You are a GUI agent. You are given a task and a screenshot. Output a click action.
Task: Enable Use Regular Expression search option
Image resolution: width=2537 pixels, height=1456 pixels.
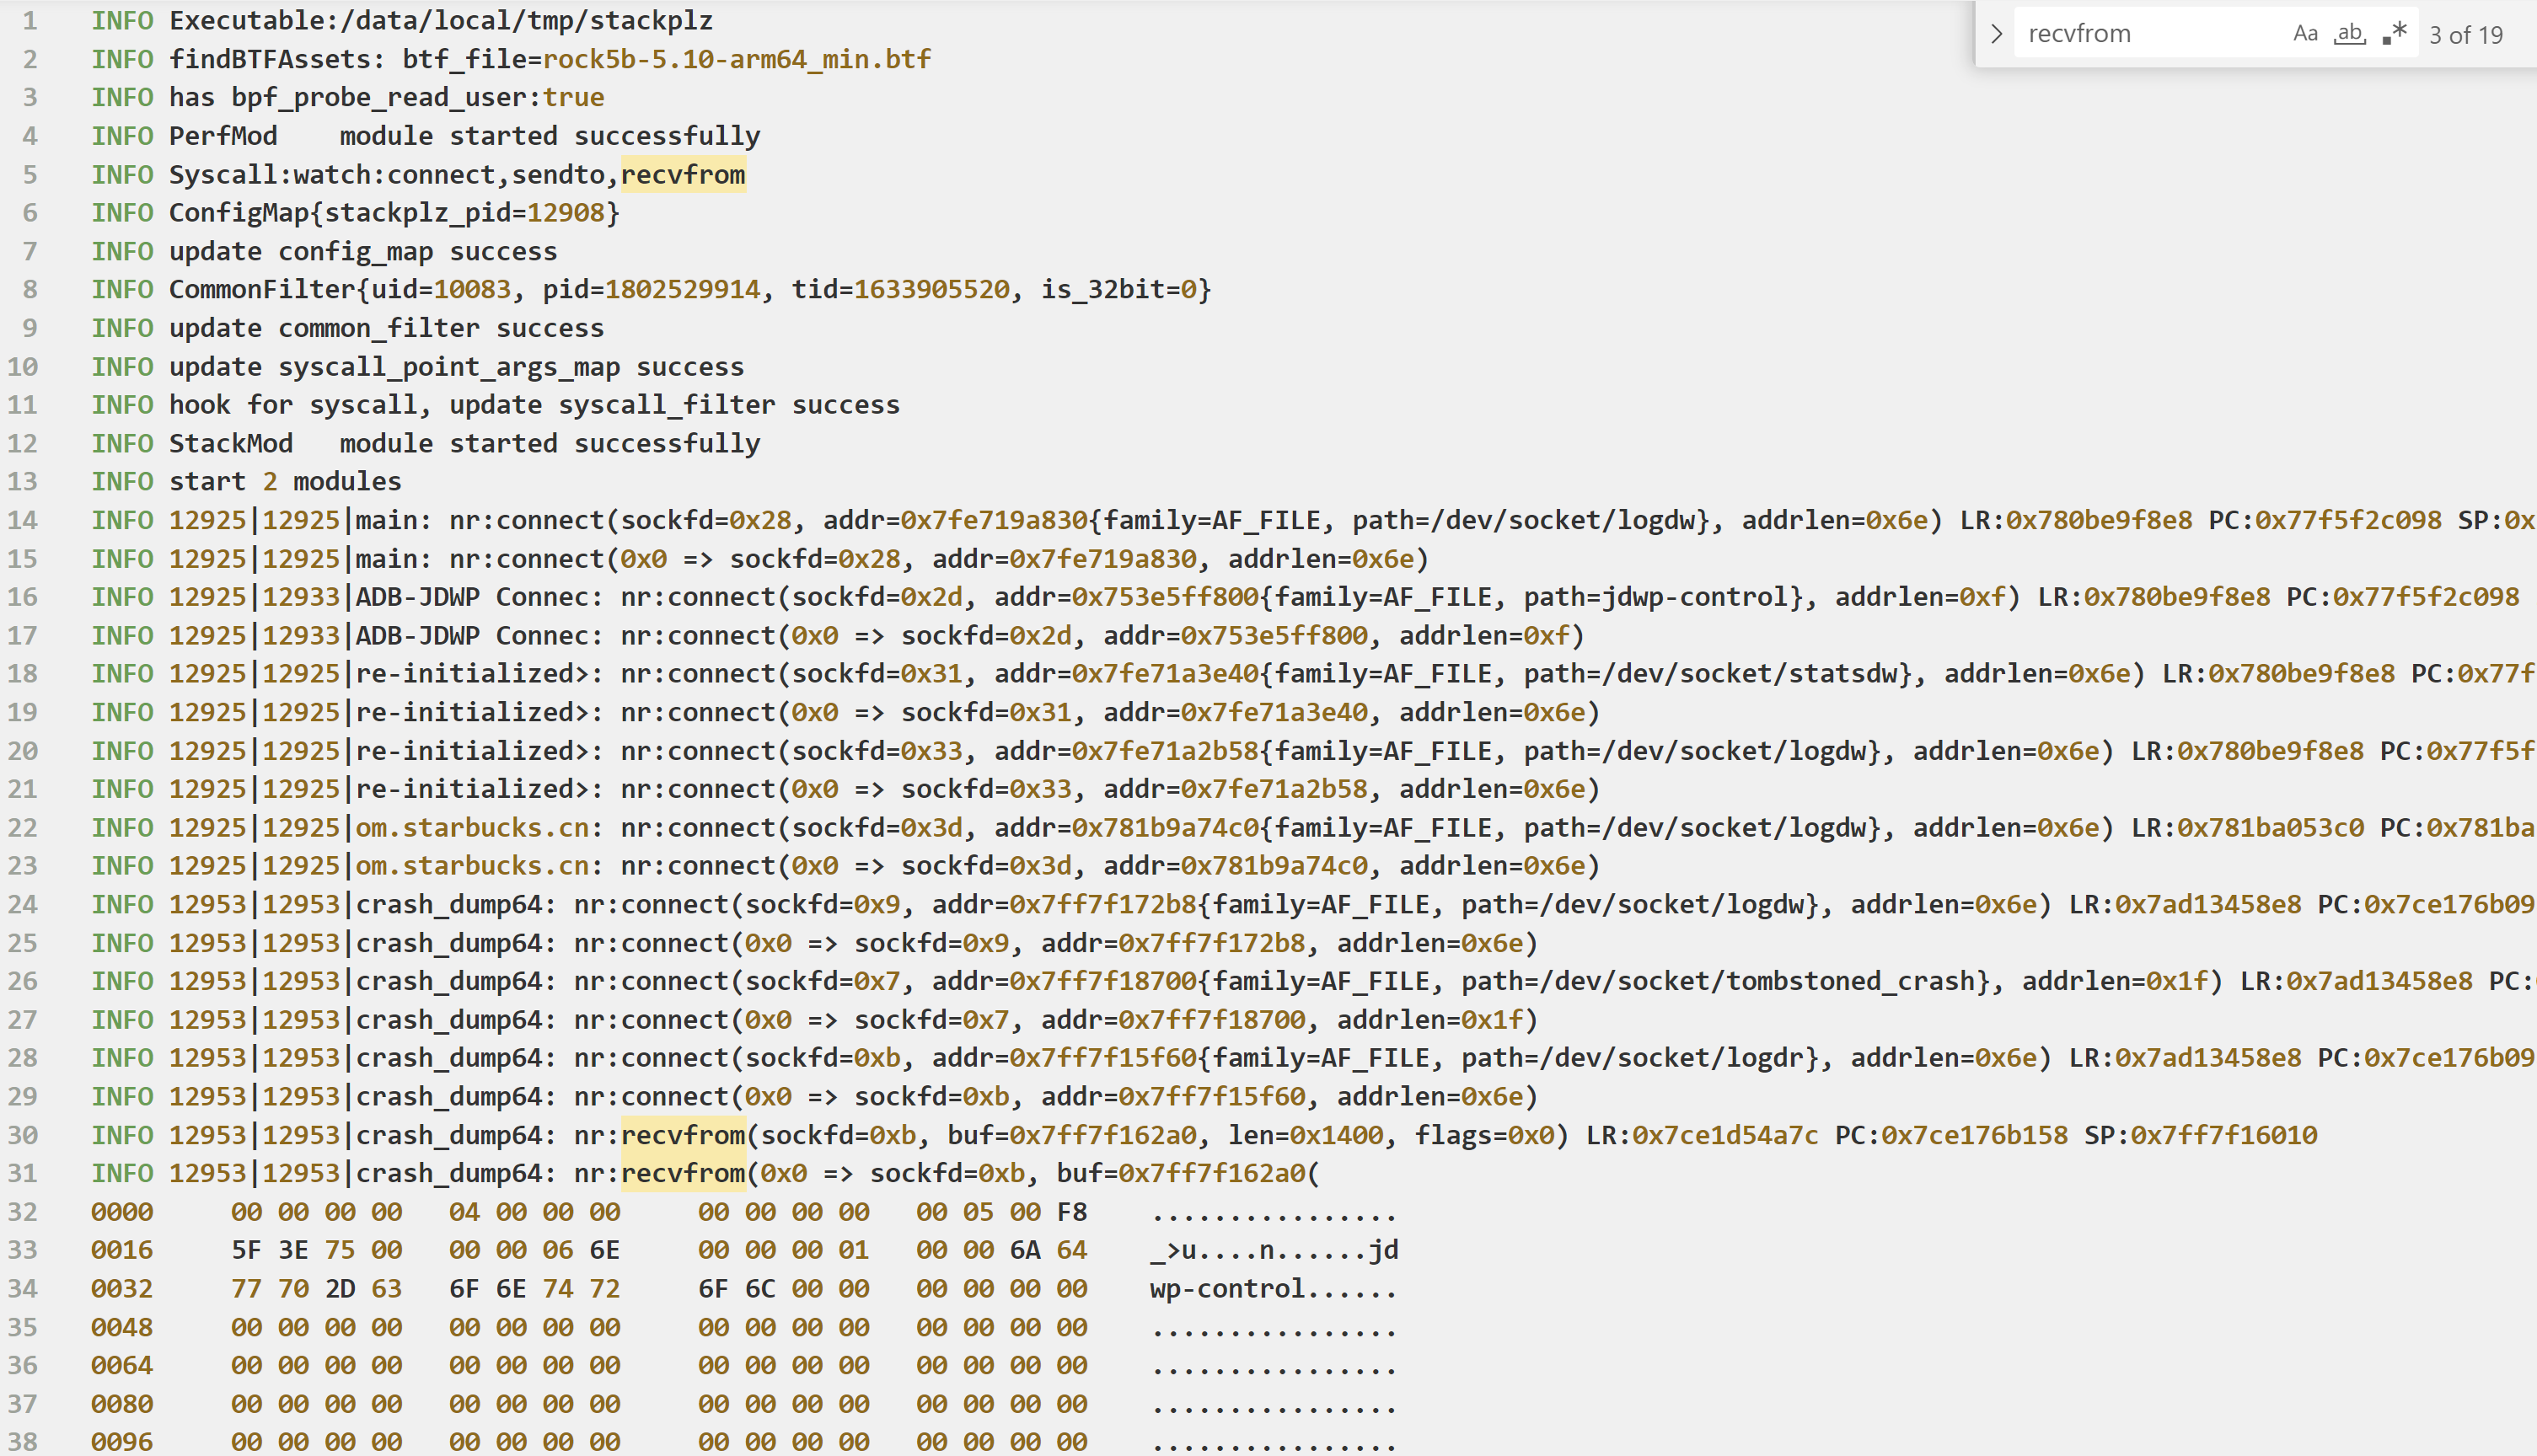point(2394,34)
